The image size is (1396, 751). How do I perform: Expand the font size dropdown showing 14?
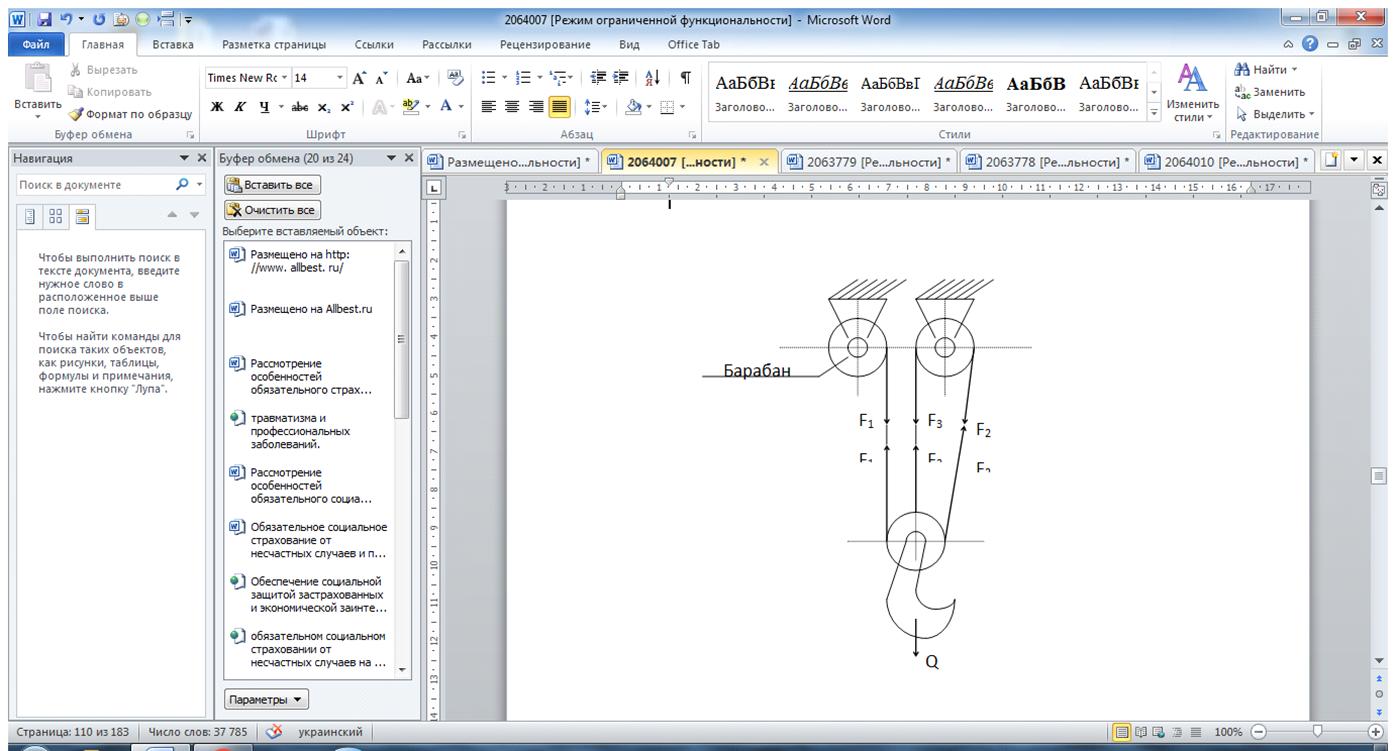(x=340, y=78)
